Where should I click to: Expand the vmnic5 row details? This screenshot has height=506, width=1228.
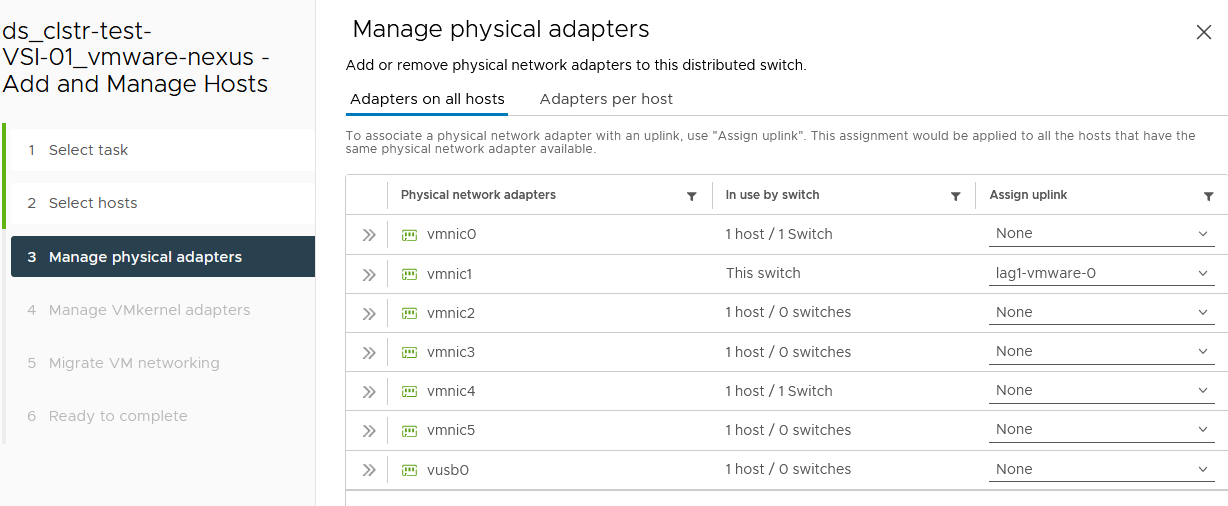[x=369, y=430]
